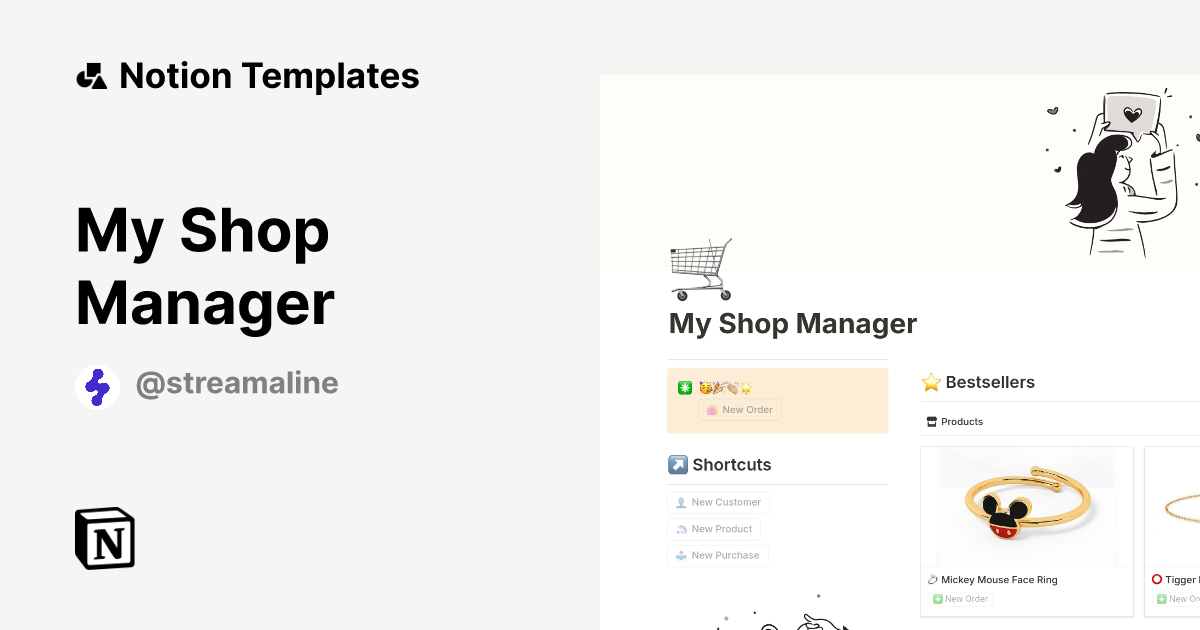Viewport: 1200px width, 630px height.
Task: Click the My Shop Manager page title
Action: click(792, 323)
